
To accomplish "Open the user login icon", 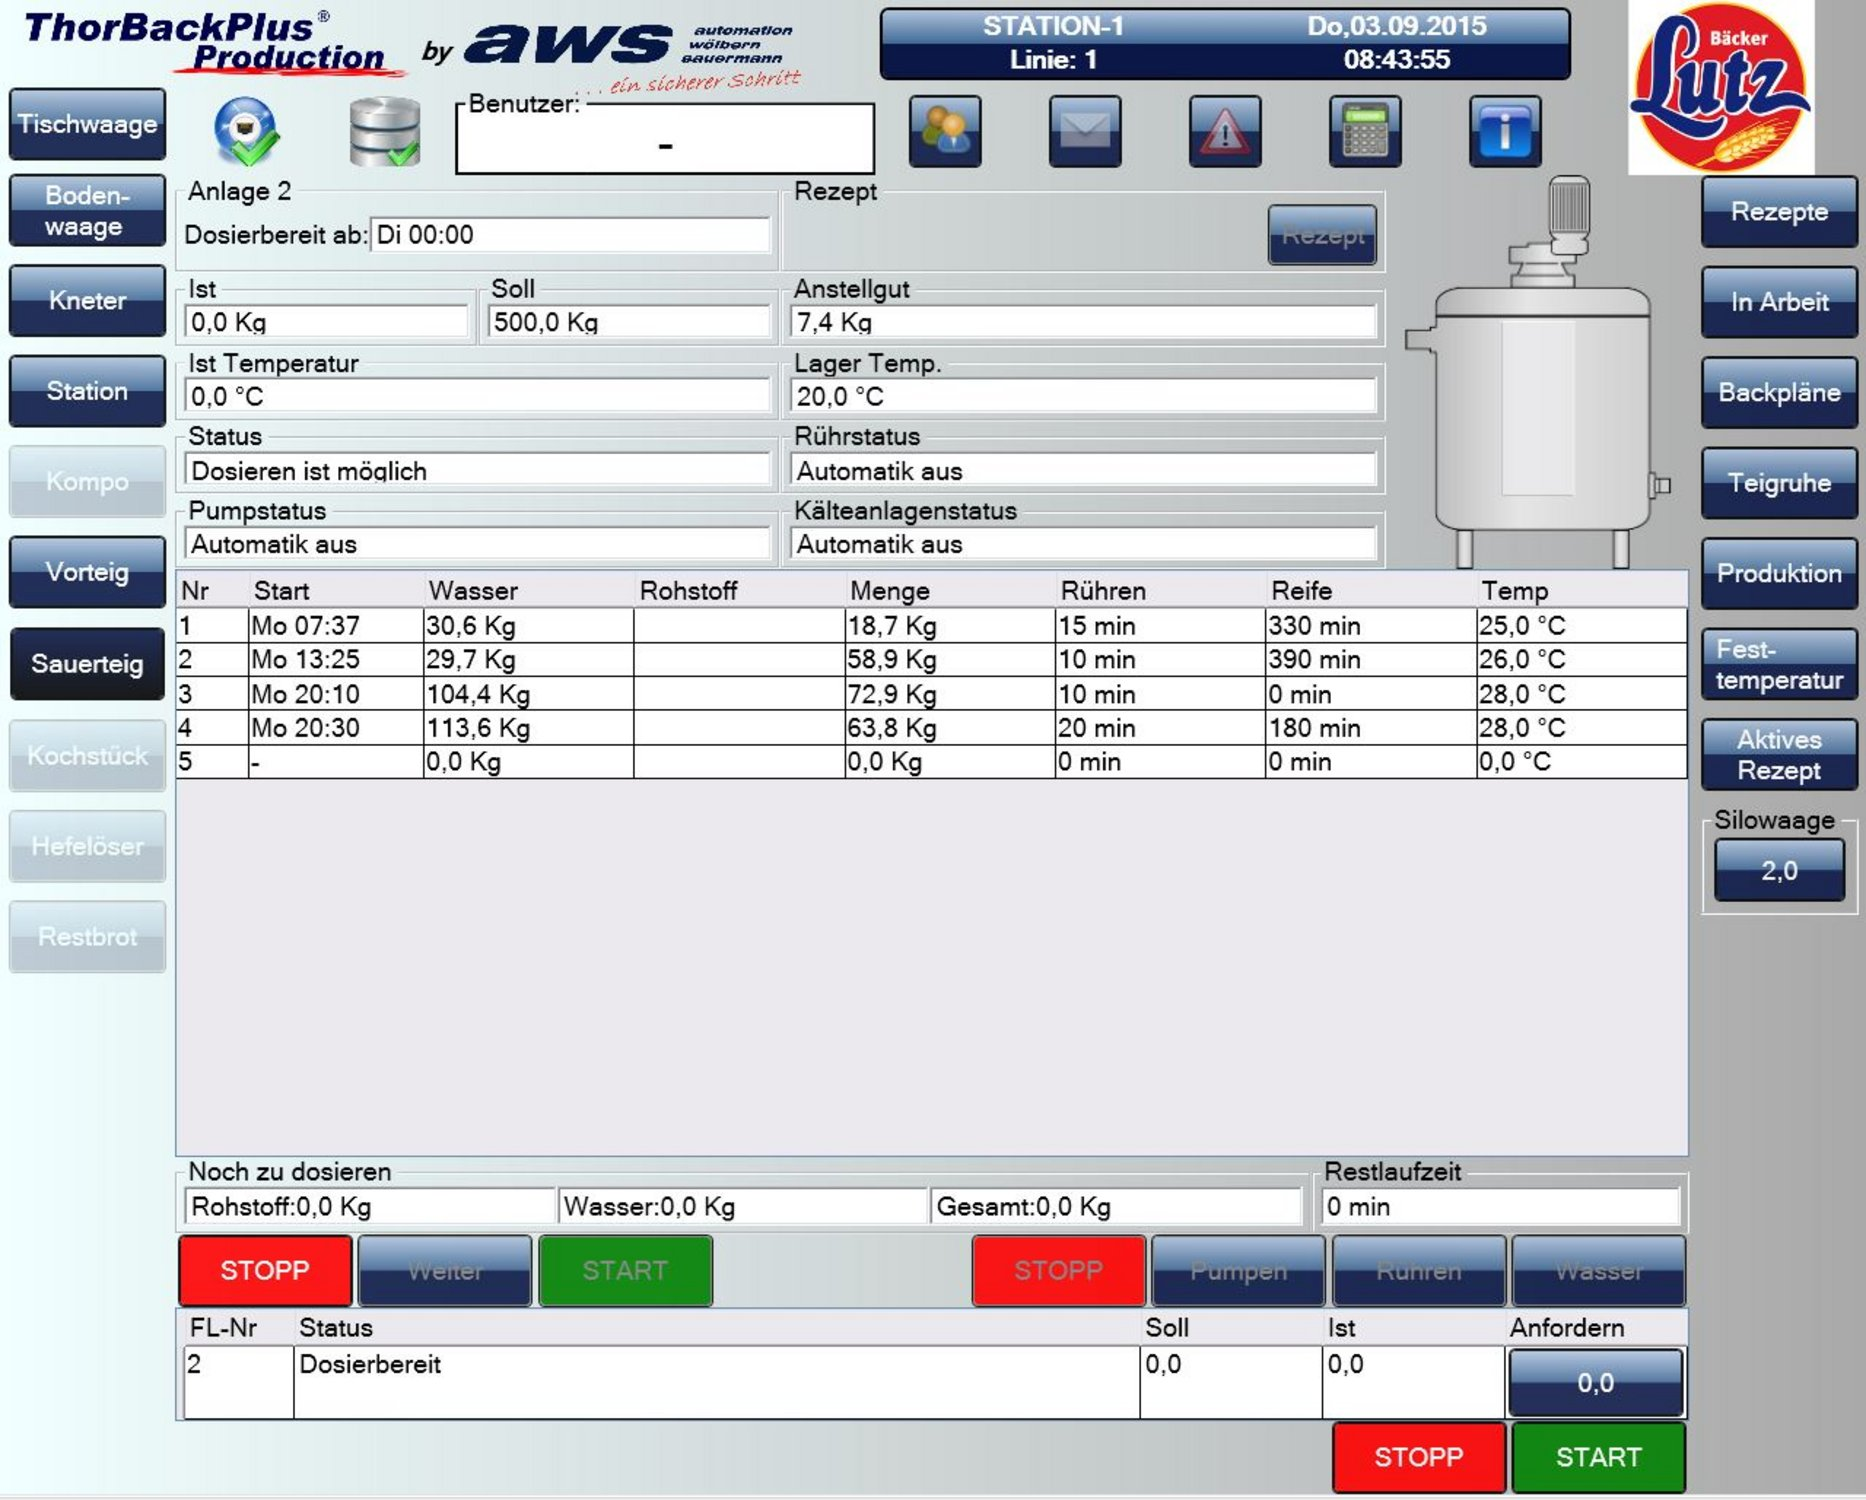I will tap(944, 132).
